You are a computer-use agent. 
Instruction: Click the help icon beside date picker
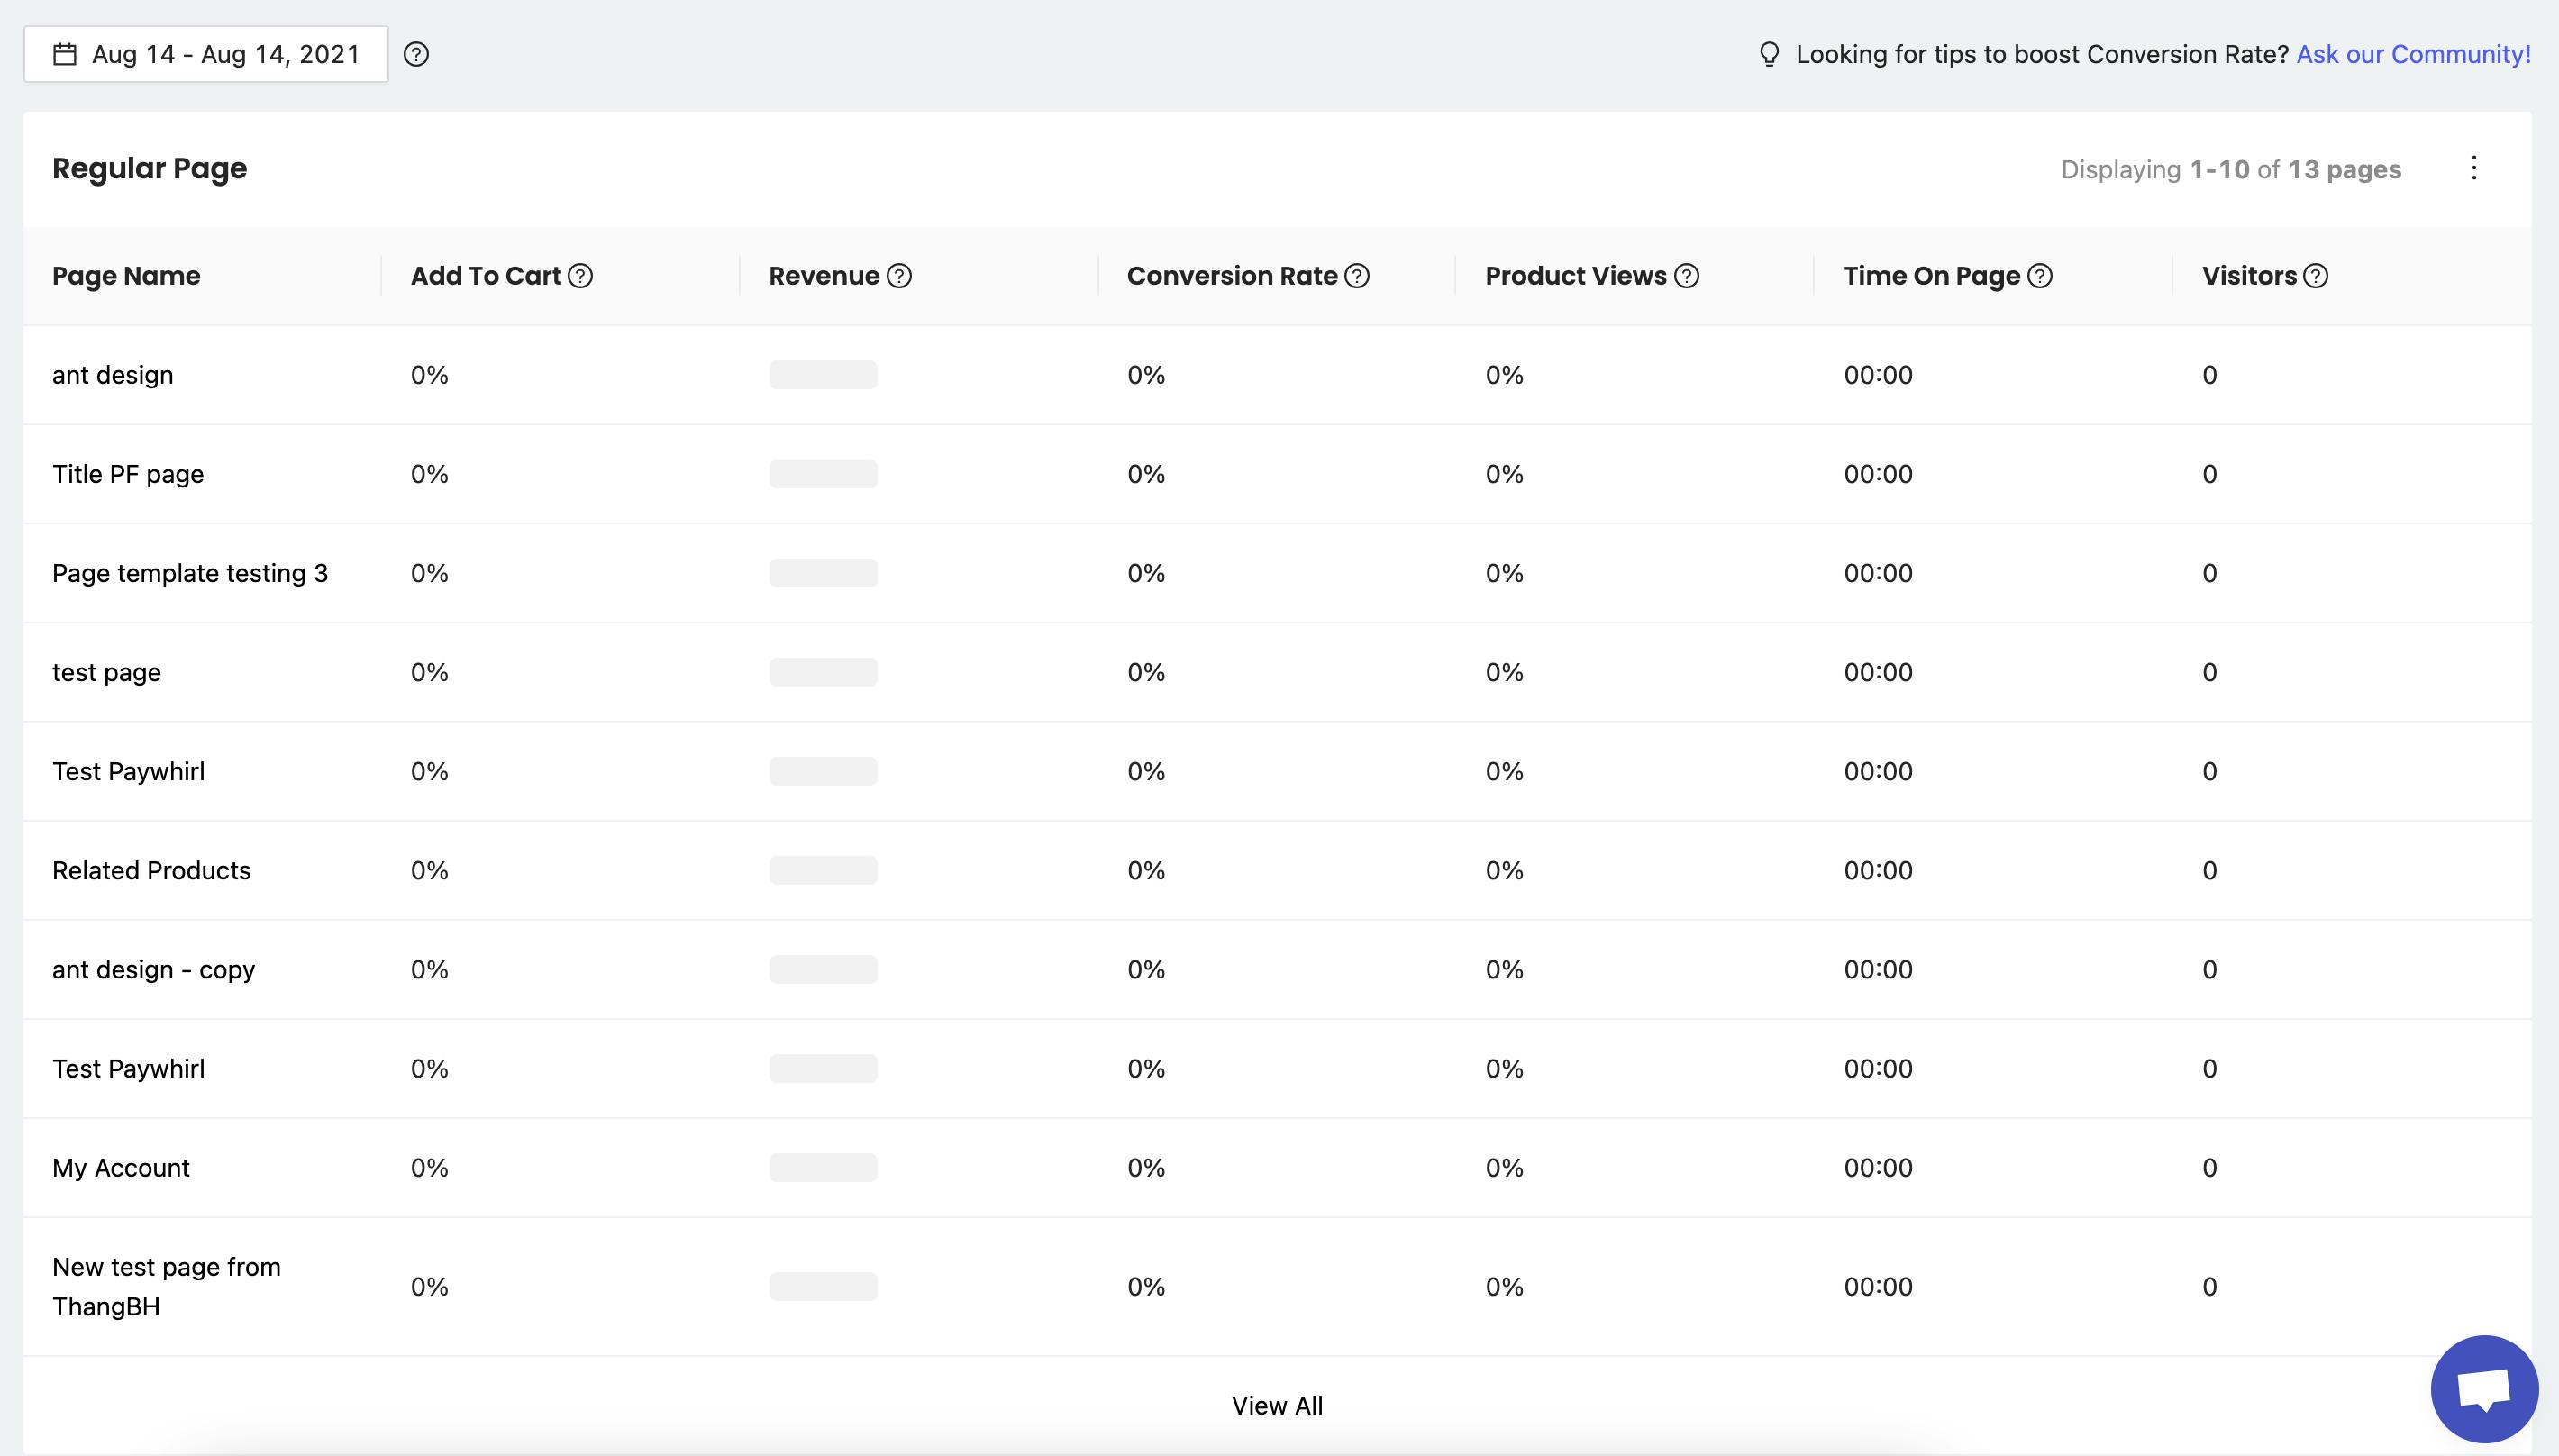[x=416, y=54]
